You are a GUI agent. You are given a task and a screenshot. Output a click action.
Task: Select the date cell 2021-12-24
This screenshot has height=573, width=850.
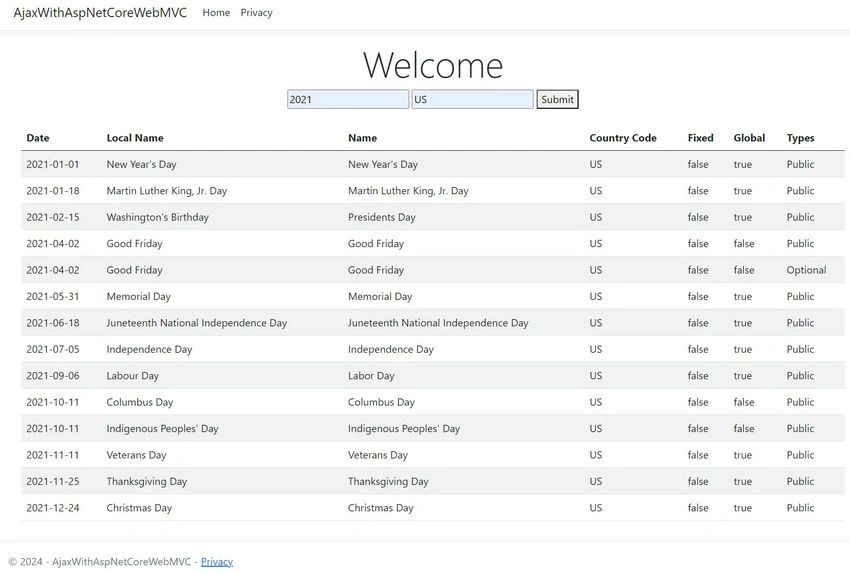coord(53,508)
